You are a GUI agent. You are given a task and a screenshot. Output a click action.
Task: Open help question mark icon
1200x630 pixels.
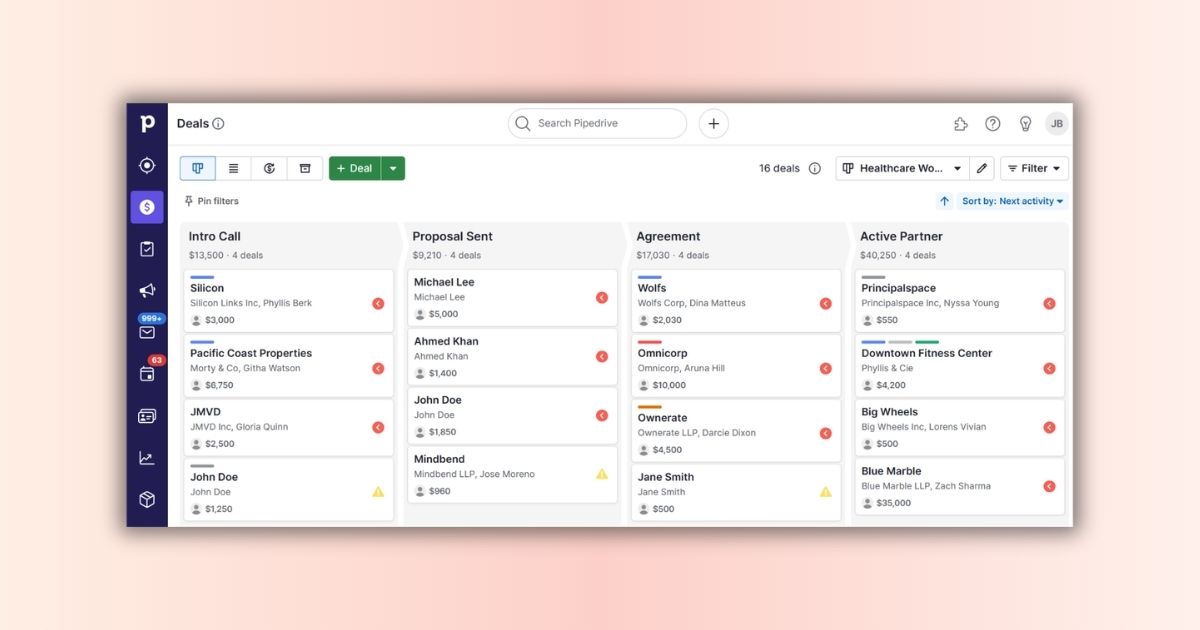pyautogui.click(x=993, y=124)
